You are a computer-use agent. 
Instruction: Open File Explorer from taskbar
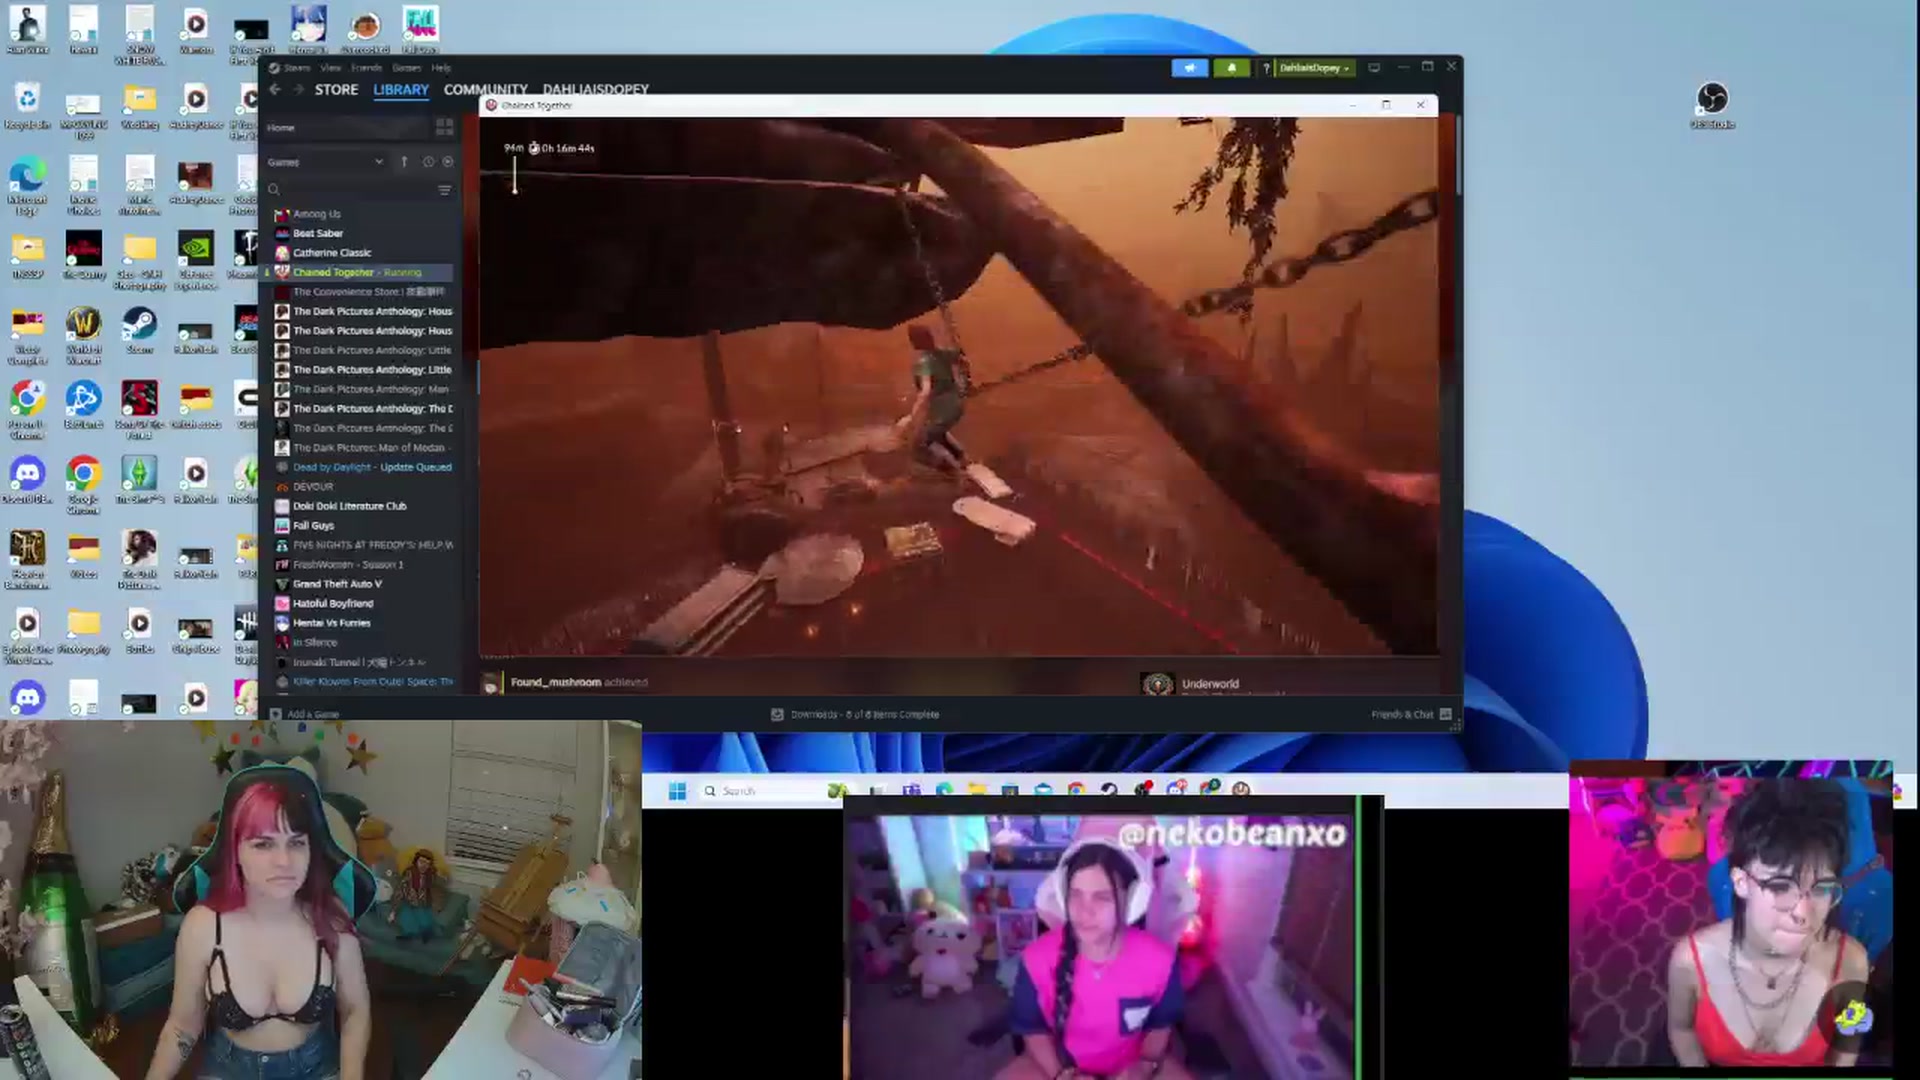click(x=977, y=790)
